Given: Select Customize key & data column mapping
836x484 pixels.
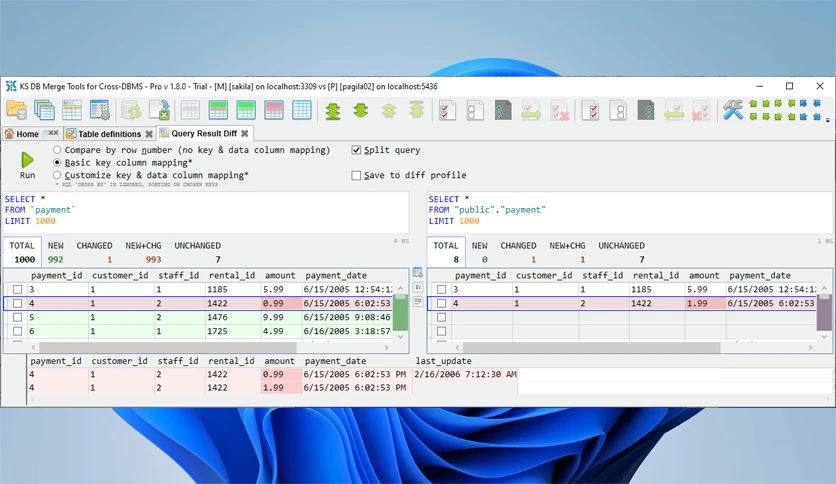Looking at the screenshot, I should [57, 175].
